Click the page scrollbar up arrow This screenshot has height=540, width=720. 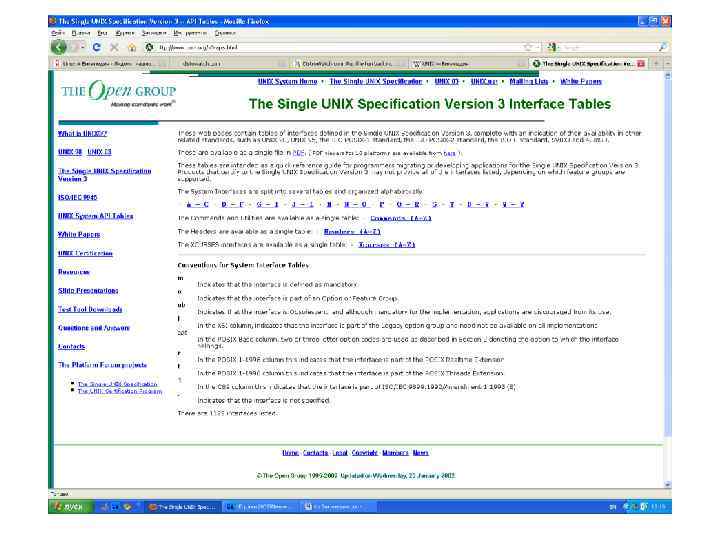[668, 76]
